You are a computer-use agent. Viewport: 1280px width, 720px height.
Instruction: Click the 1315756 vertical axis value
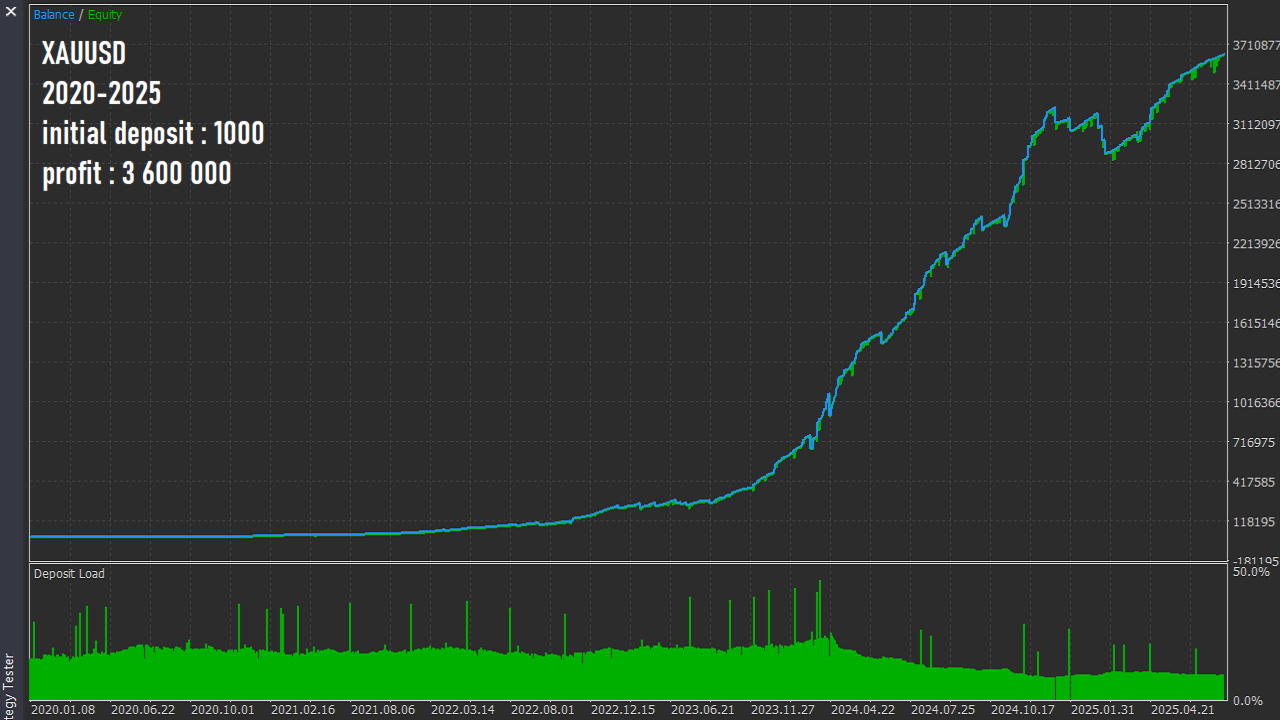1256,363
